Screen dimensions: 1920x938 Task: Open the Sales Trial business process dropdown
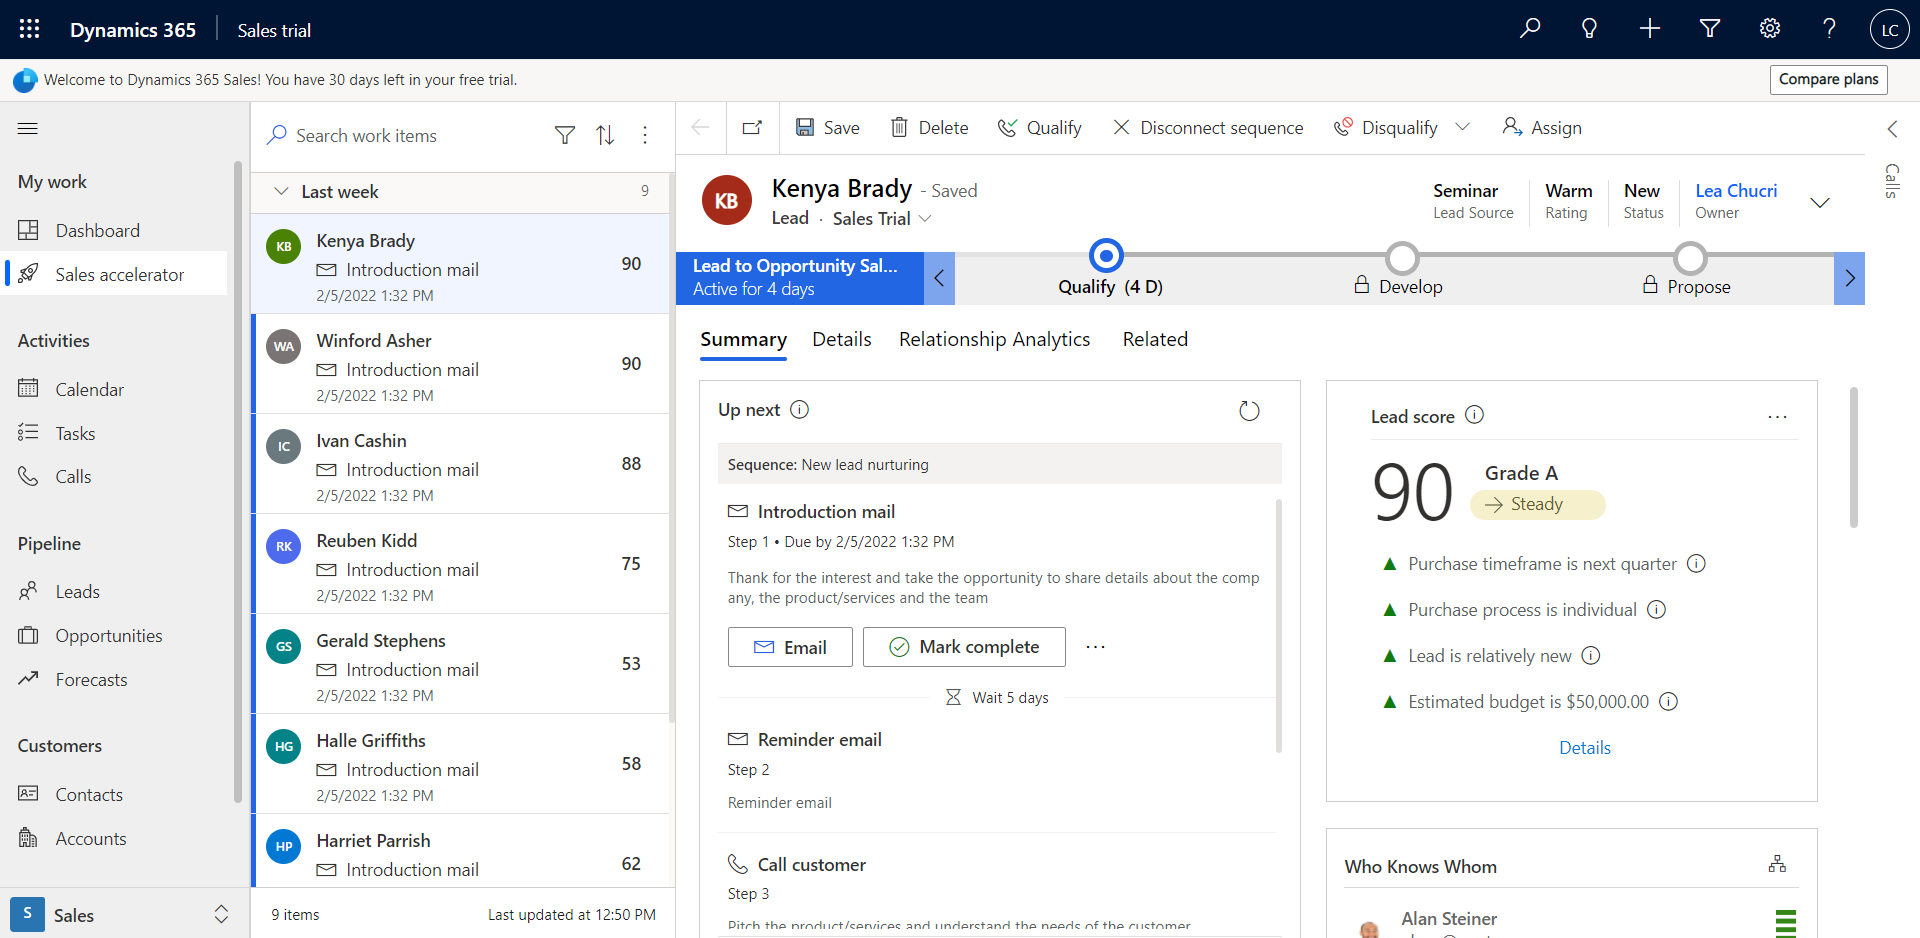(925, 218)
